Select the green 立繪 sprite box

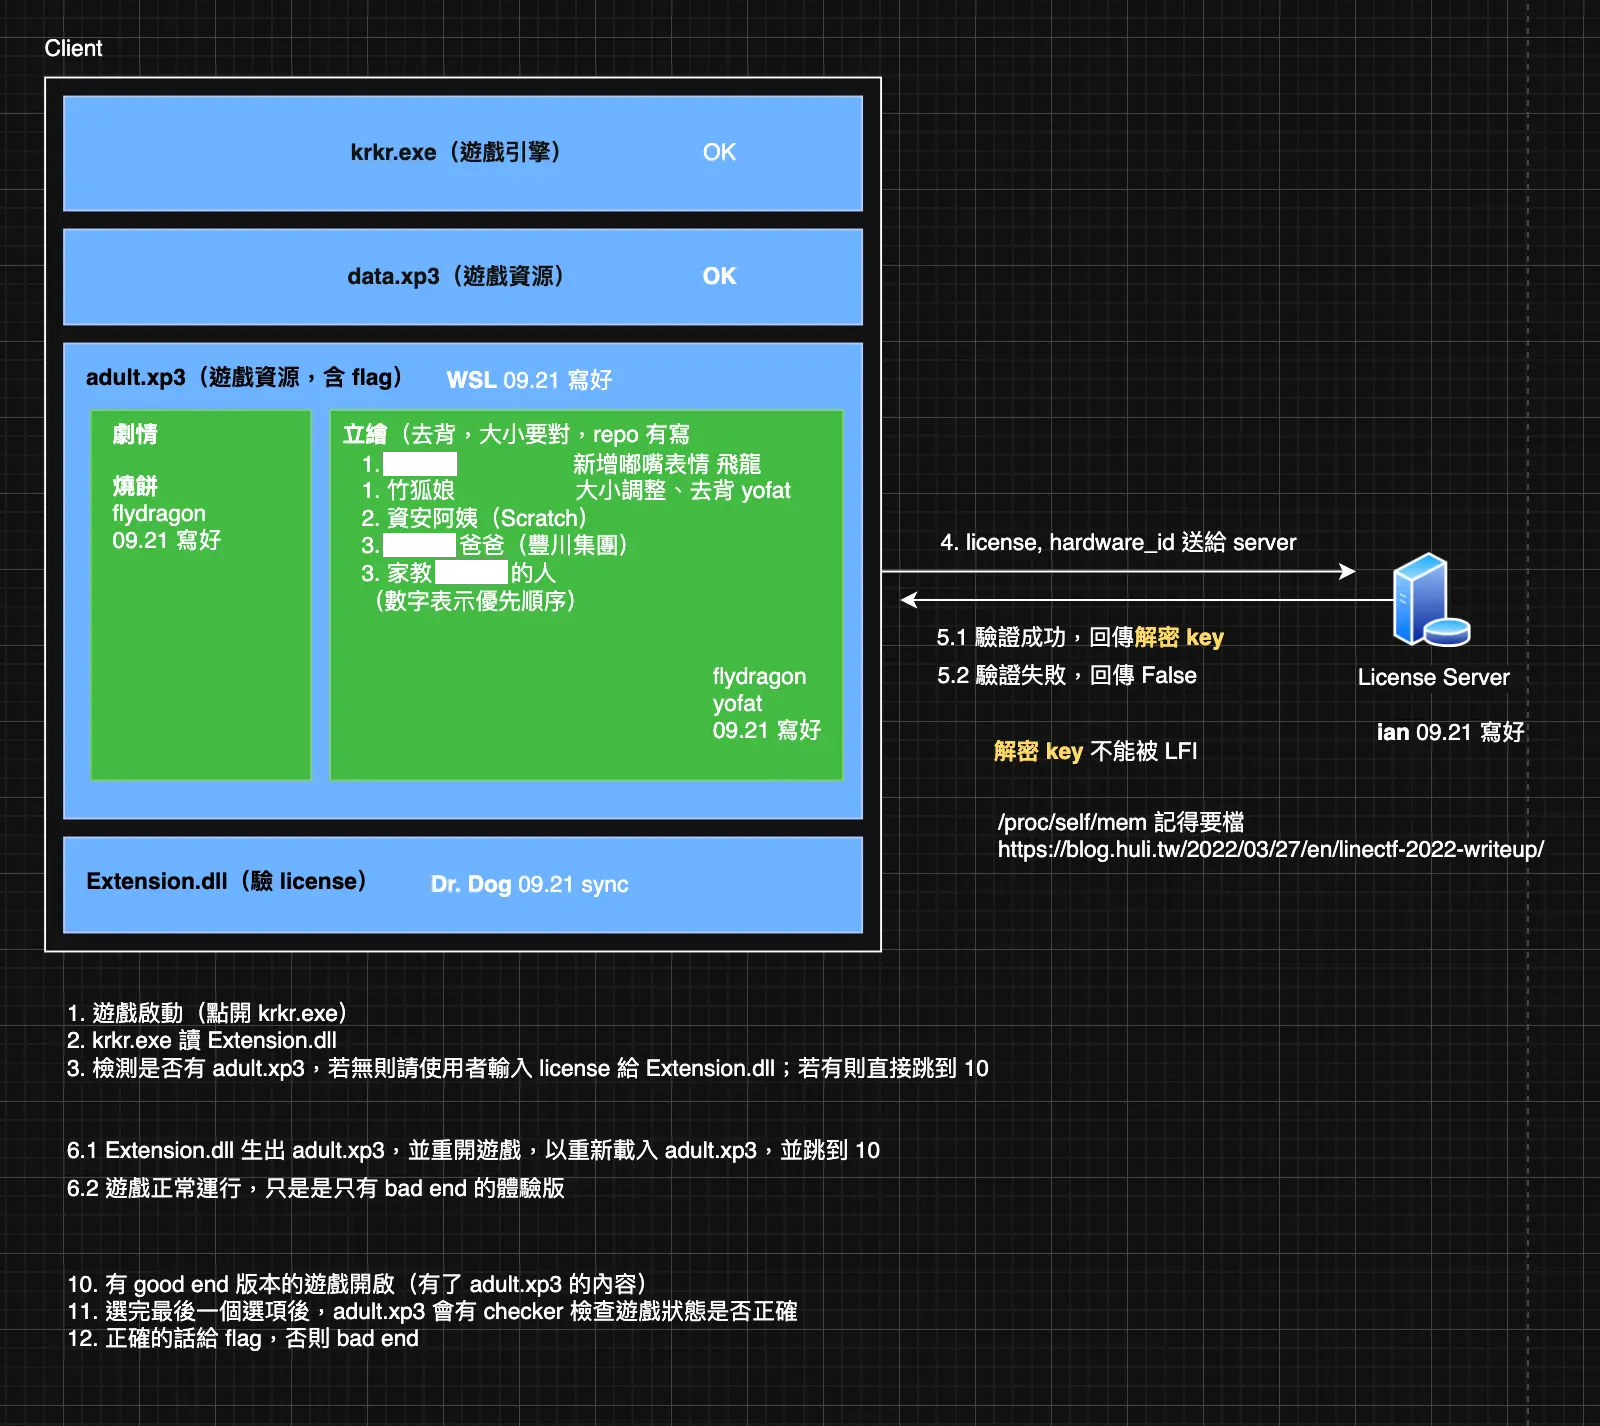point(587,595)
